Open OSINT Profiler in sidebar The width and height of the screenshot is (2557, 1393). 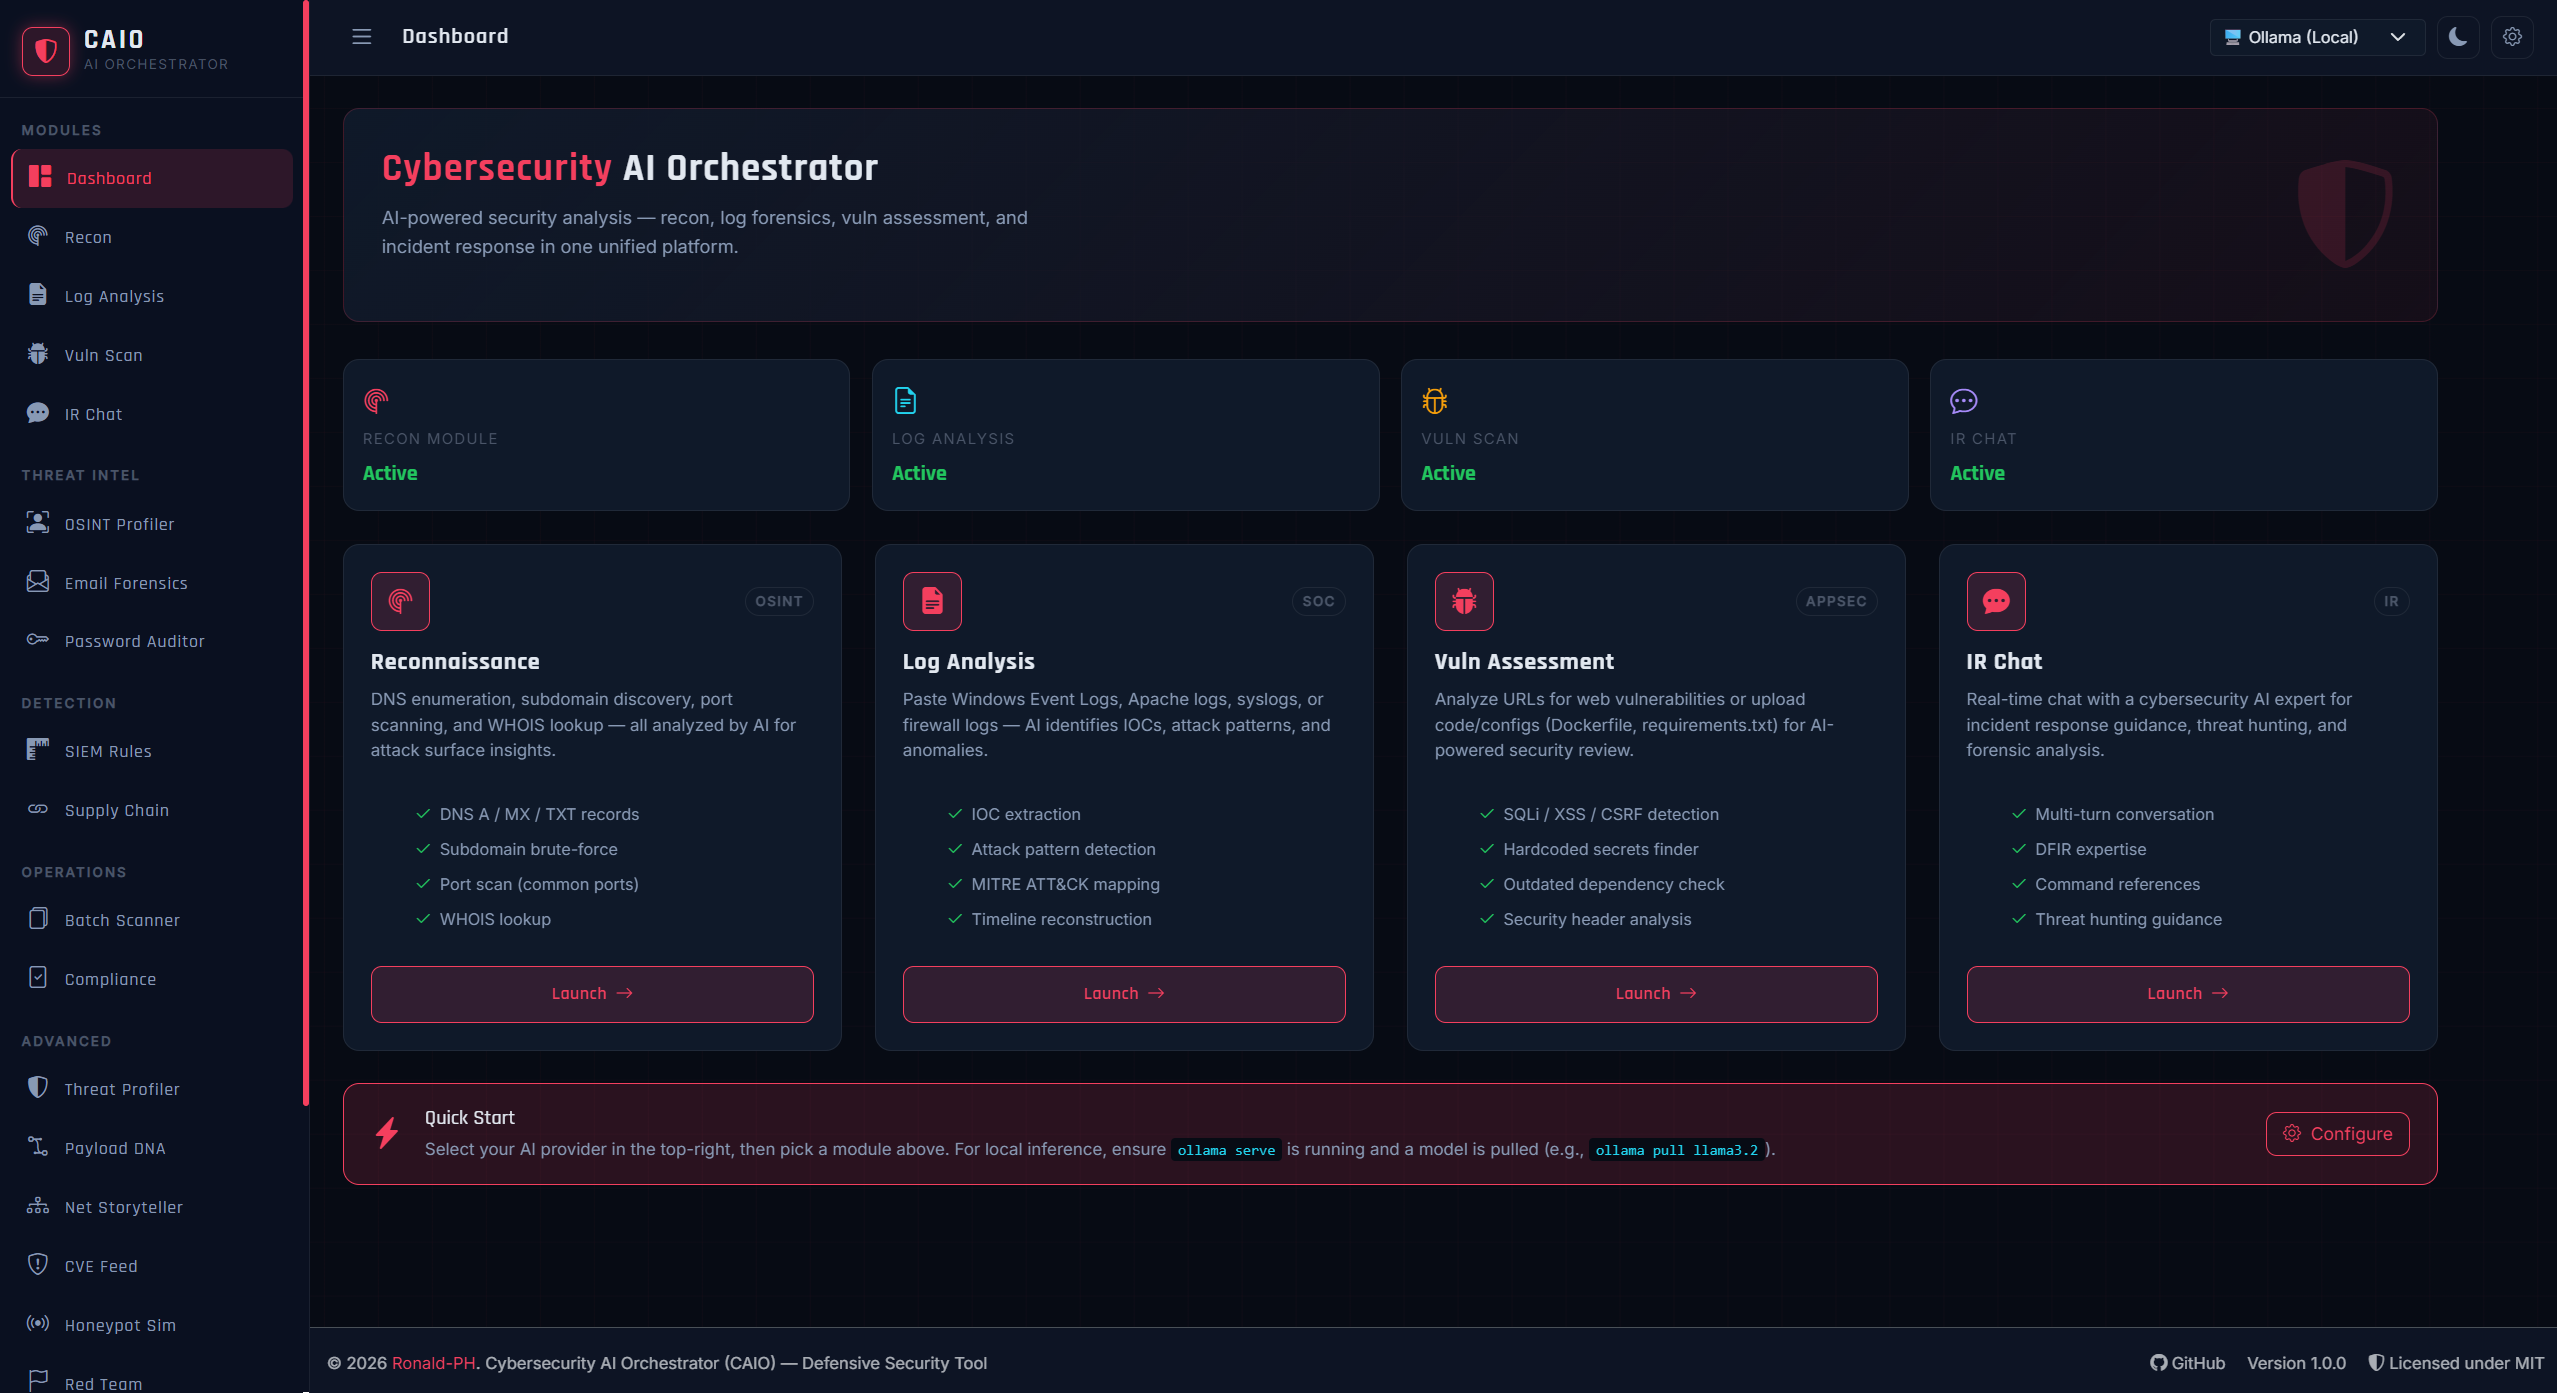click(152, 524)
